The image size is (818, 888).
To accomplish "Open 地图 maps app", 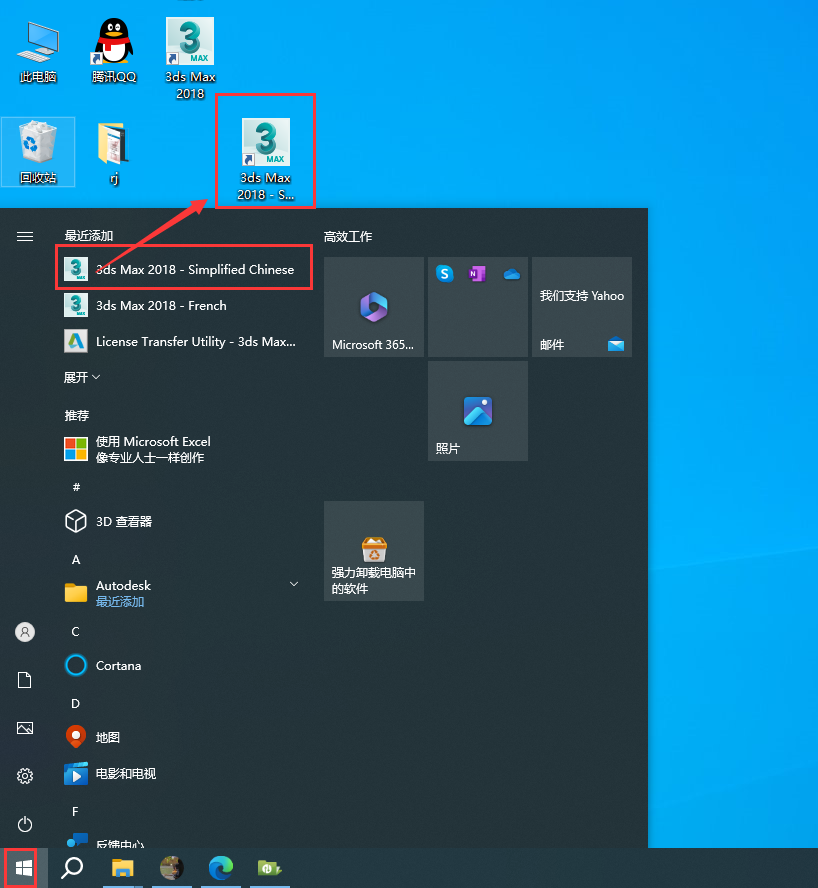I will coord(184,737).
